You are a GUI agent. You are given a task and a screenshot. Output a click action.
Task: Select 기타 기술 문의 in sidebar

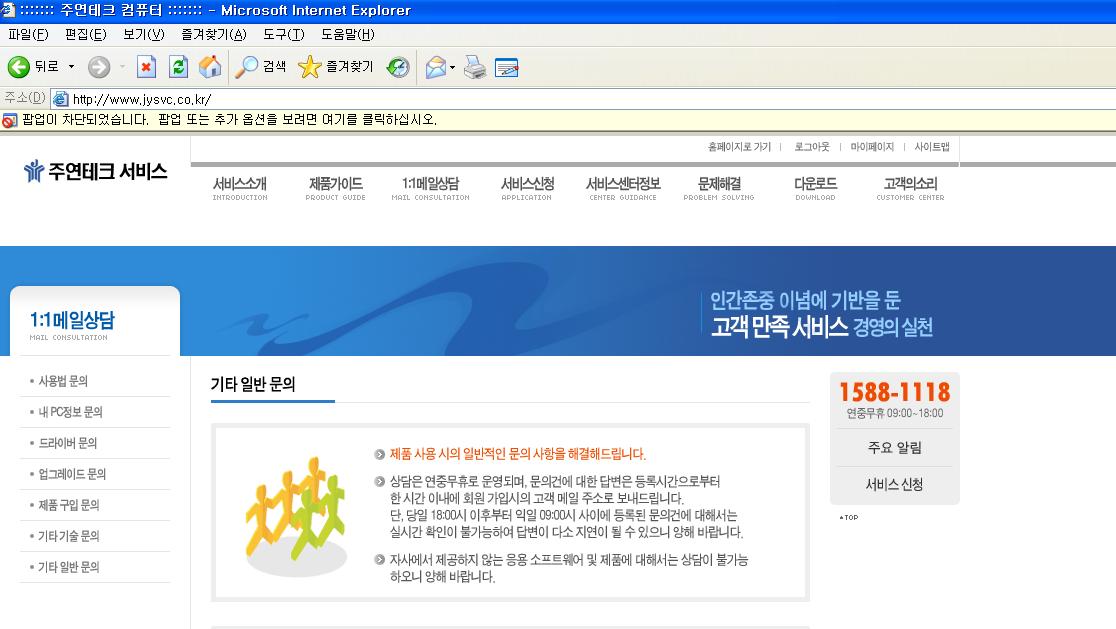click(x=68, y=536)
